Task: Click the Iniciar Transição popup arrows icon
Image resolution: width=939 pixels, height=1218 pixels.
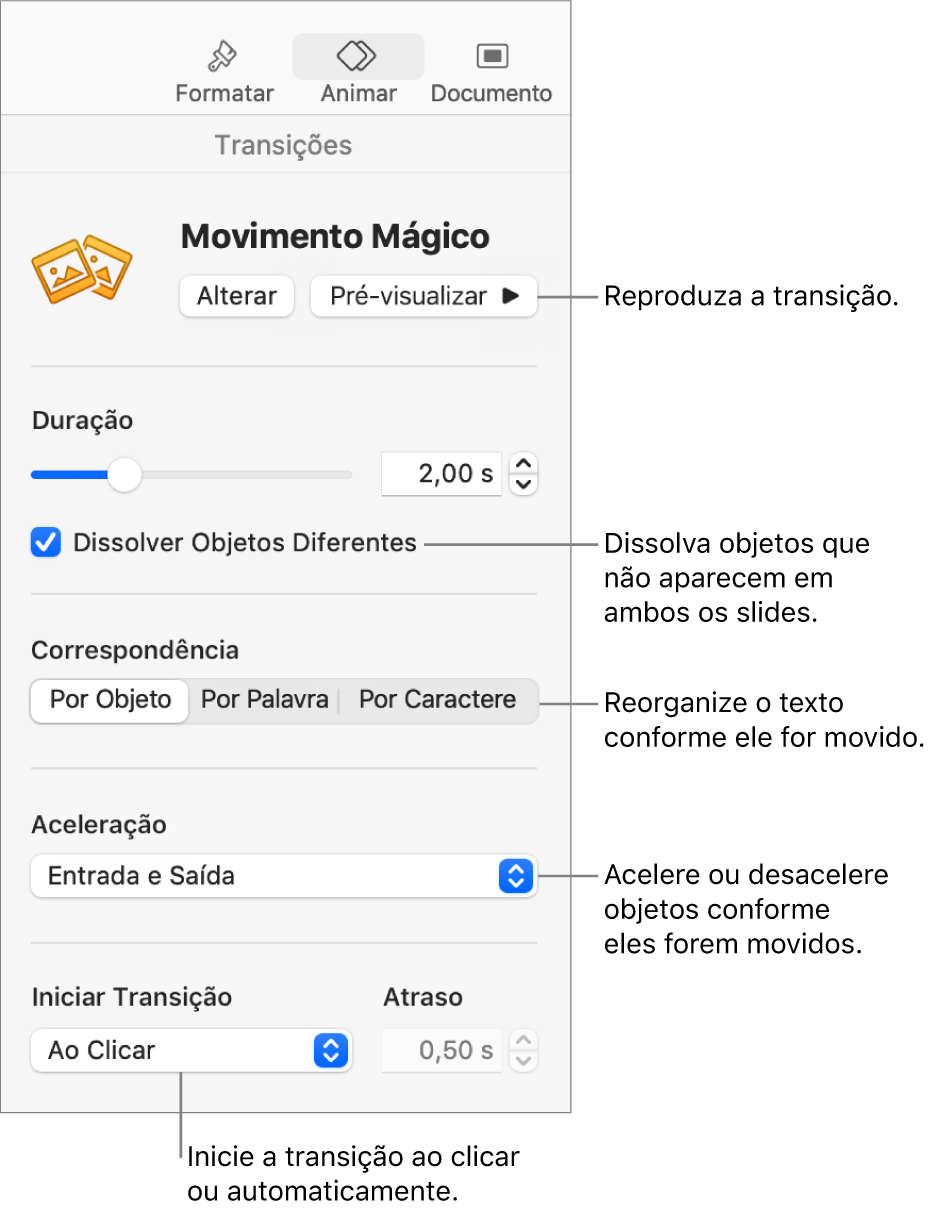Action: [331, 1051]
